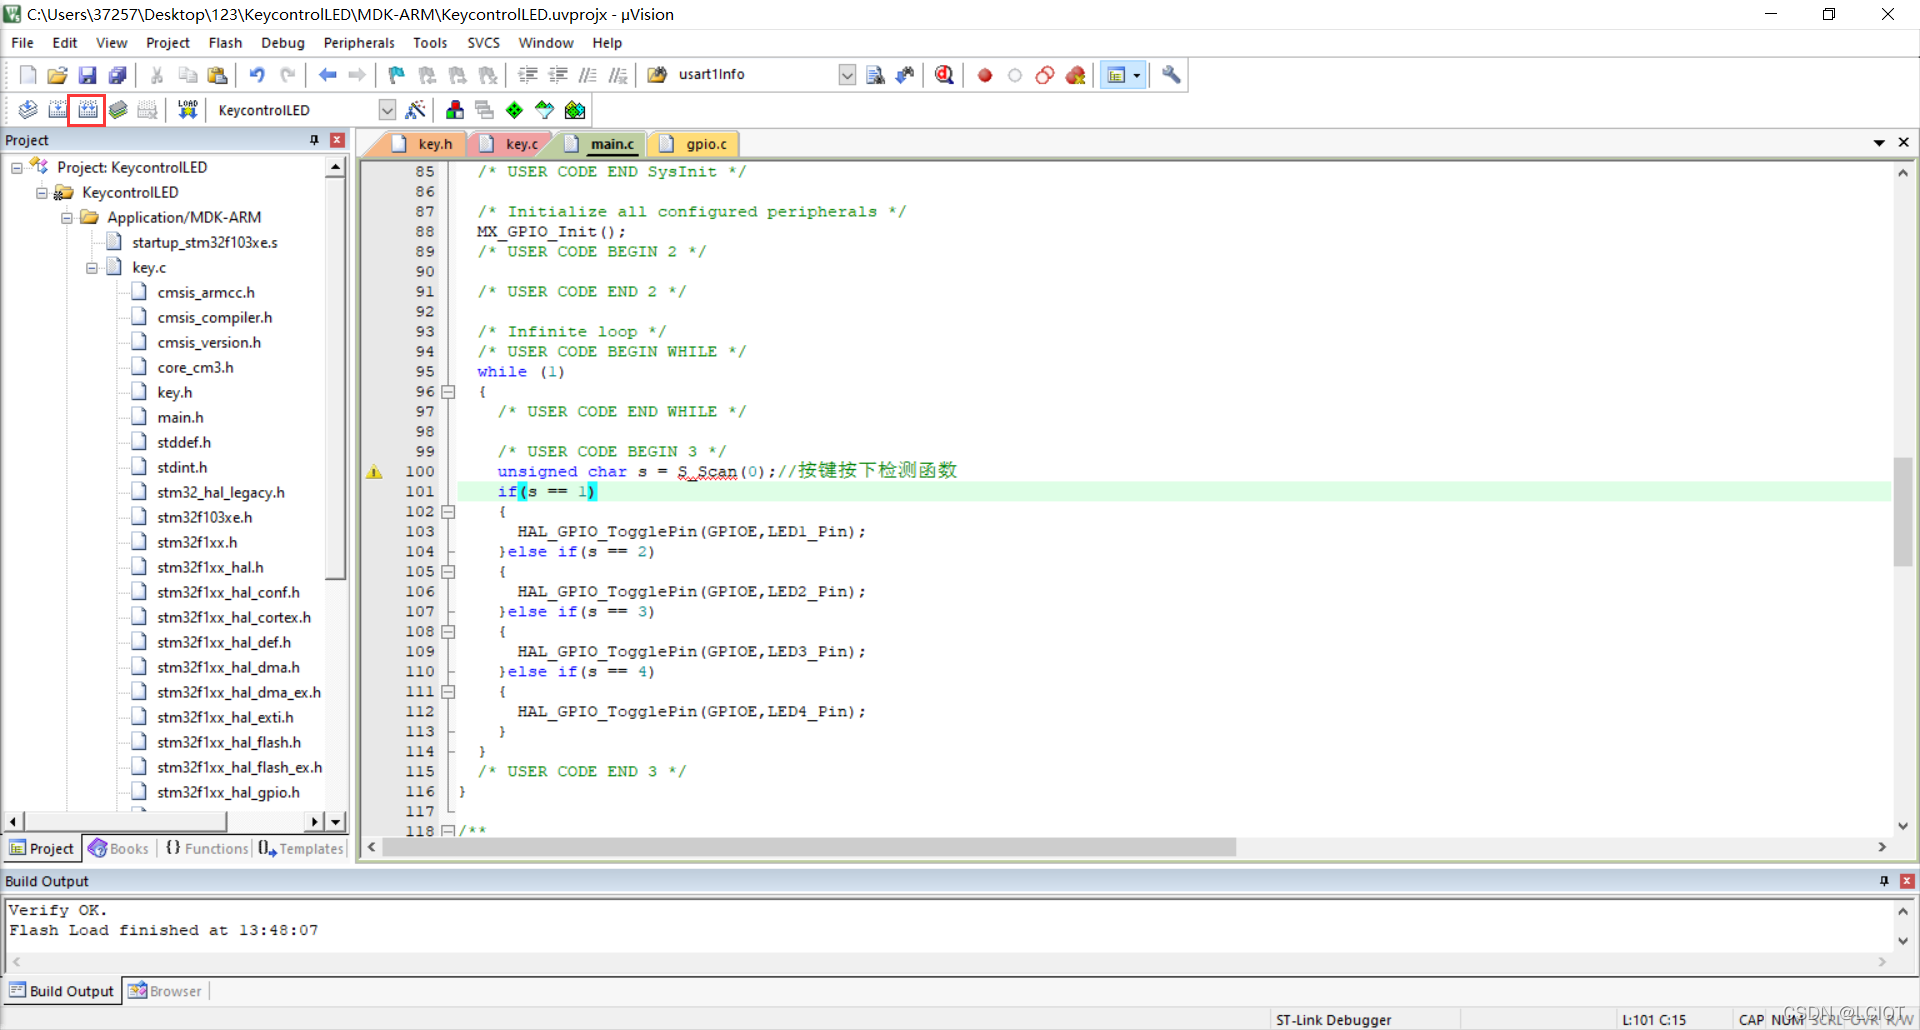The width and height of the screenshot is (1920, 1030).
Task: Start incremental find
Action: pos(905,75)
